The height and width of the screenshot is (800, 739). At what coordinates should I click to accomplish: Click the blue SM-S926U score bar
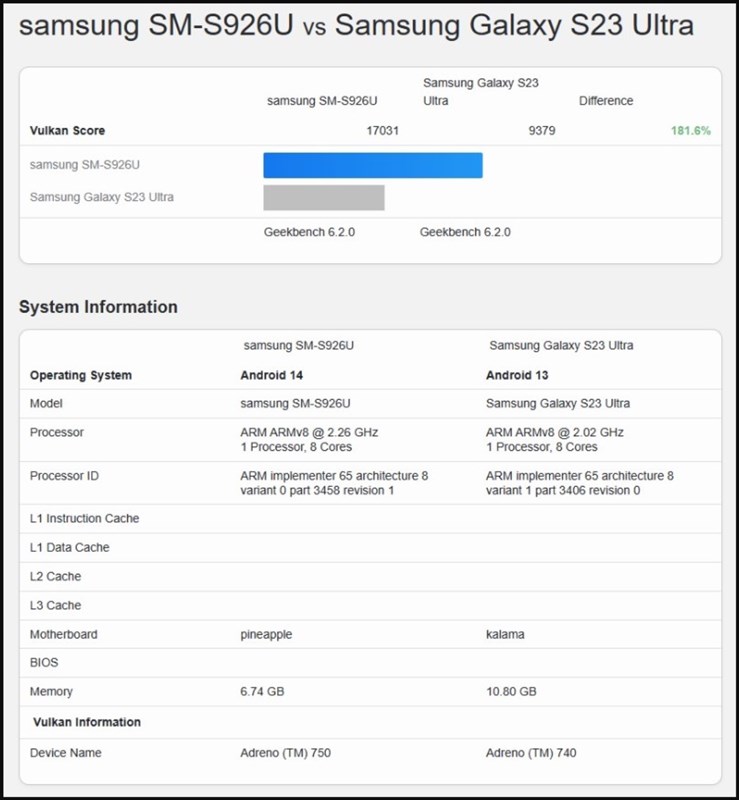tap(373, 165)
